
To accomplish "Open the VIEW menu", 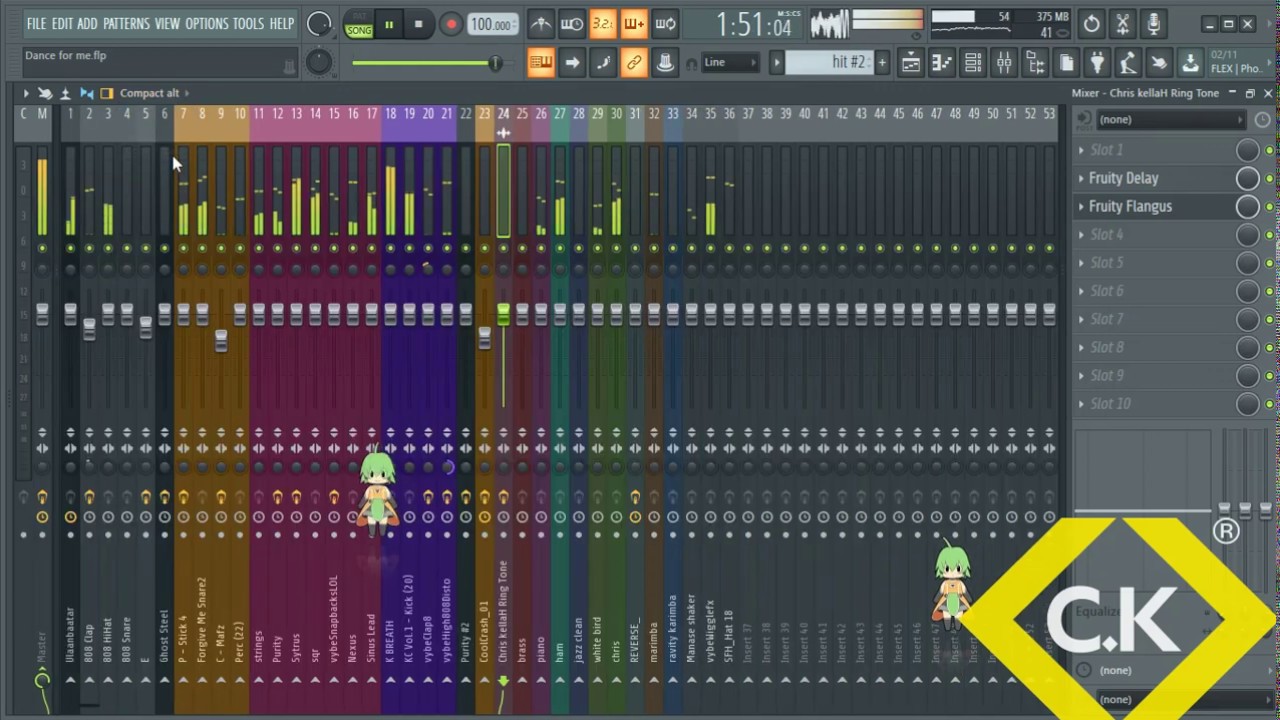I will [167, 23].
